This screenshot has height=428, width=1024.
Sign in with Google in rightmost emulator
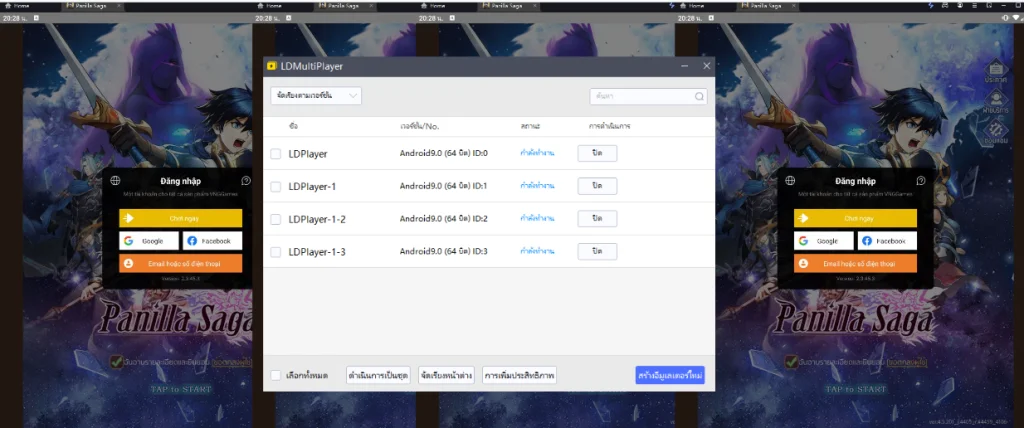coord(823,241)
